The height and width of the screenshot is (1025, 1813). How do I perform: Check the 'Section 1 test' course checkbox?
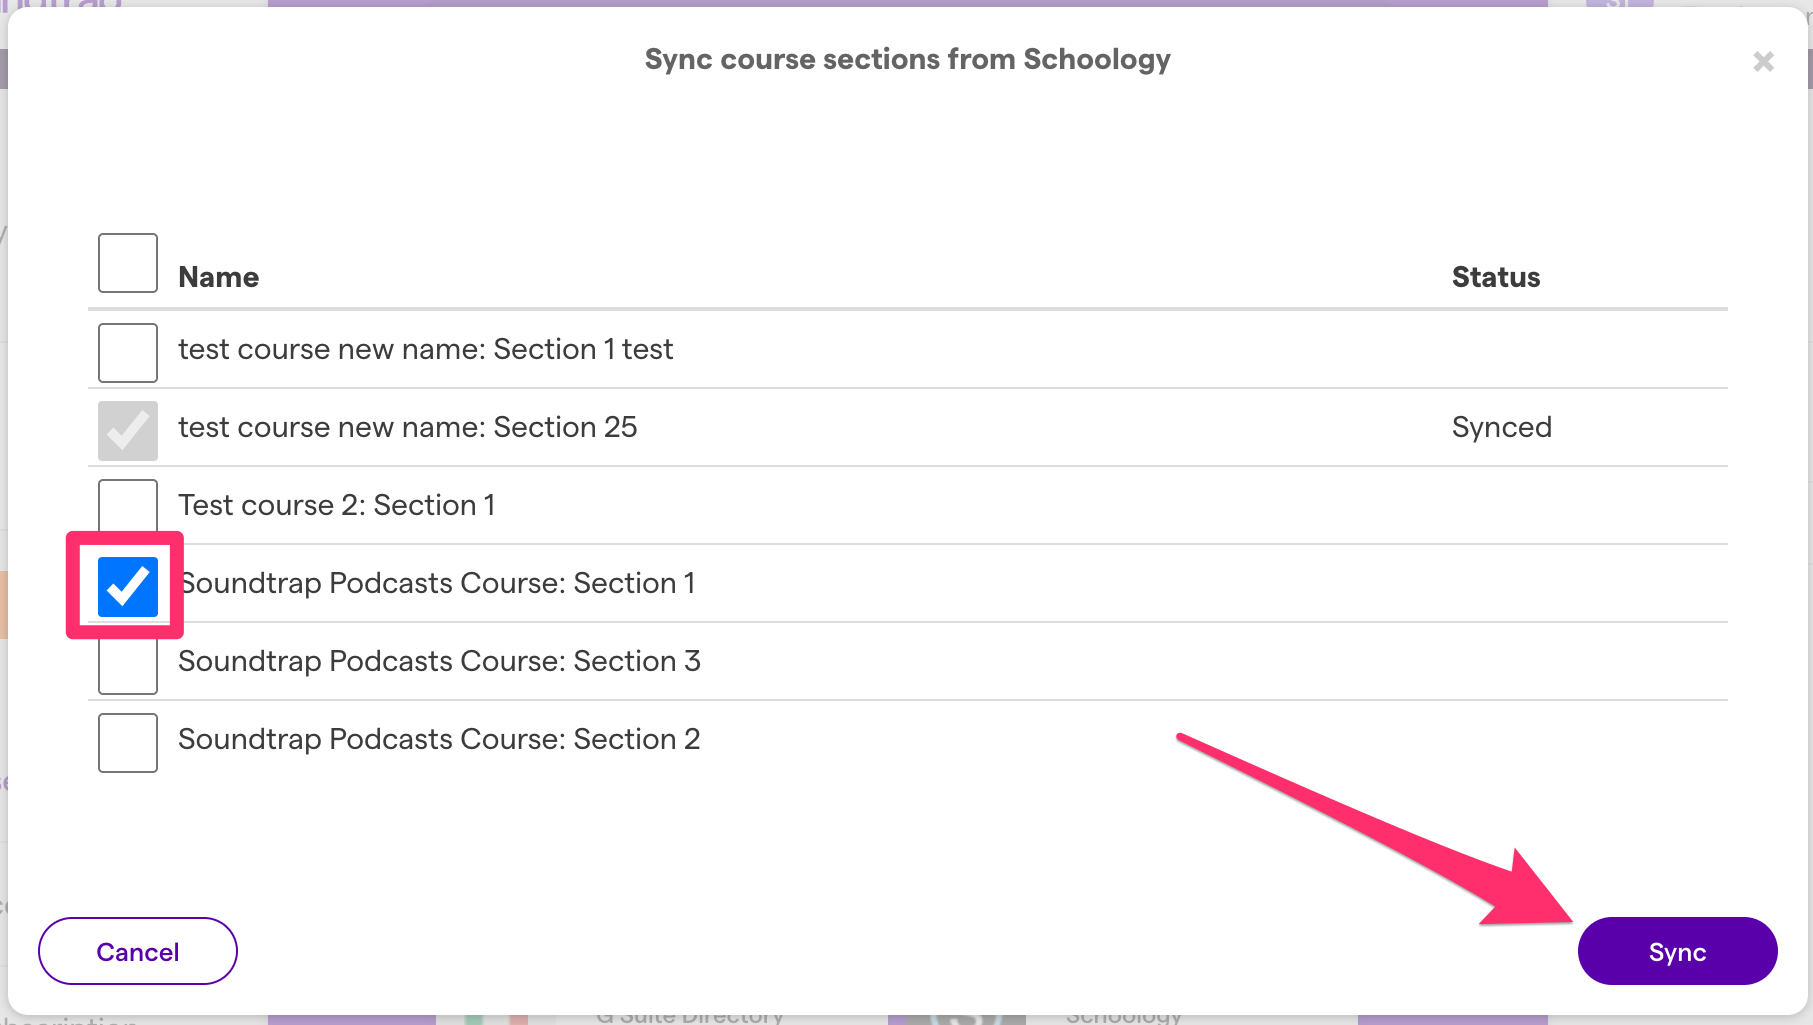click(128, 353)
